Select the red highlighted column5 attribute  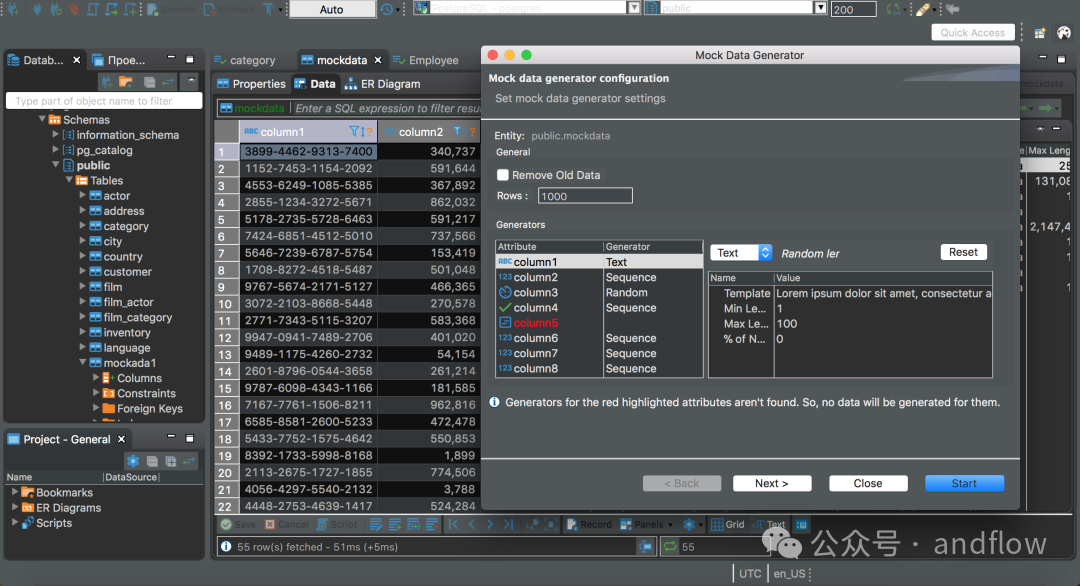(x=536, y=323)
